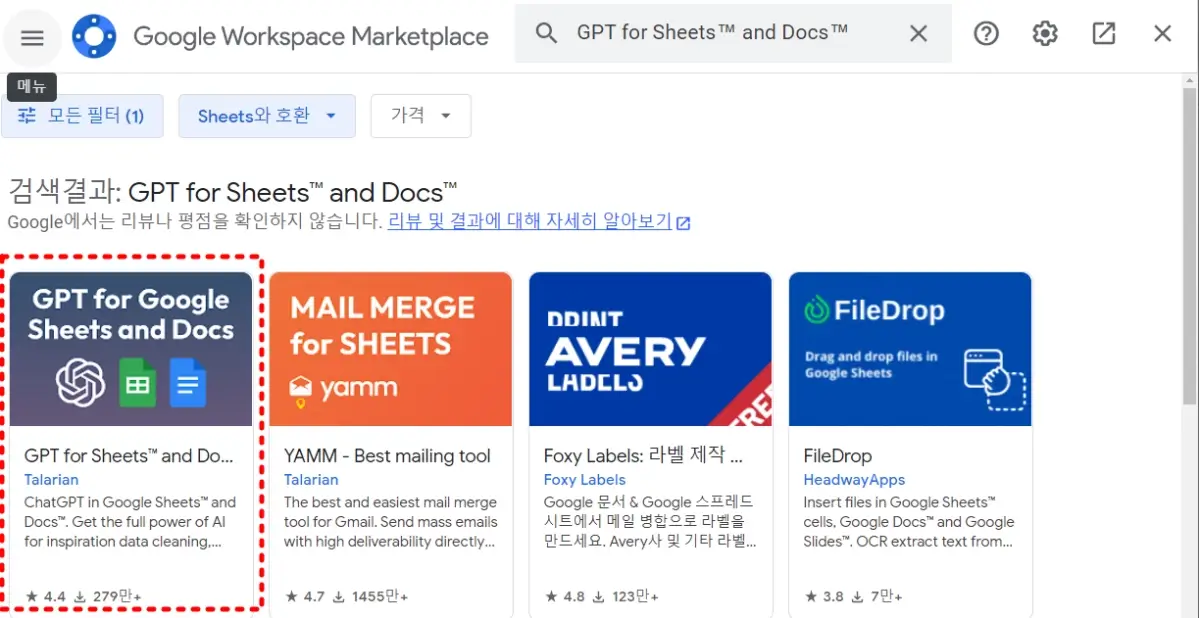Expand the Sheets와 호환 dropdown
This screenshot has height=618, width=1199.
coord(267,116)
